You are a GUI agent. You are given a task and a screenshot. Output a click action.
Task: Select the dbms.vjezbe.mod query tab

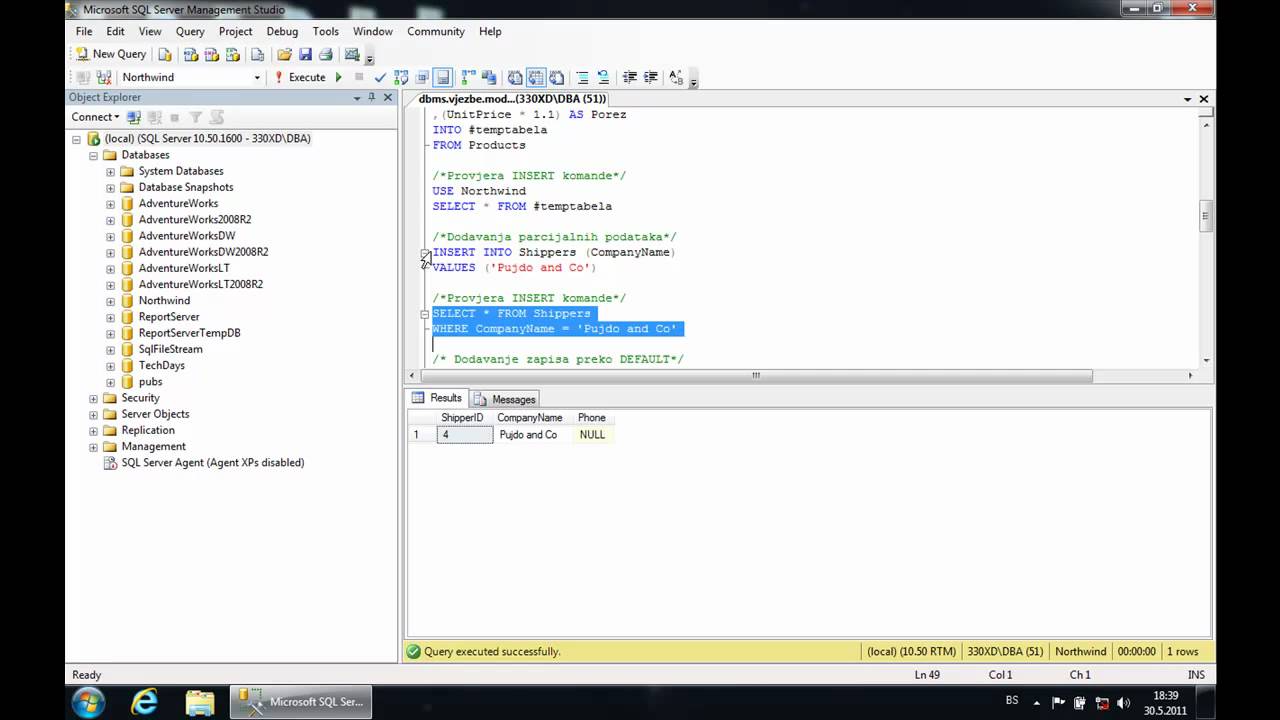coord(513,99)
